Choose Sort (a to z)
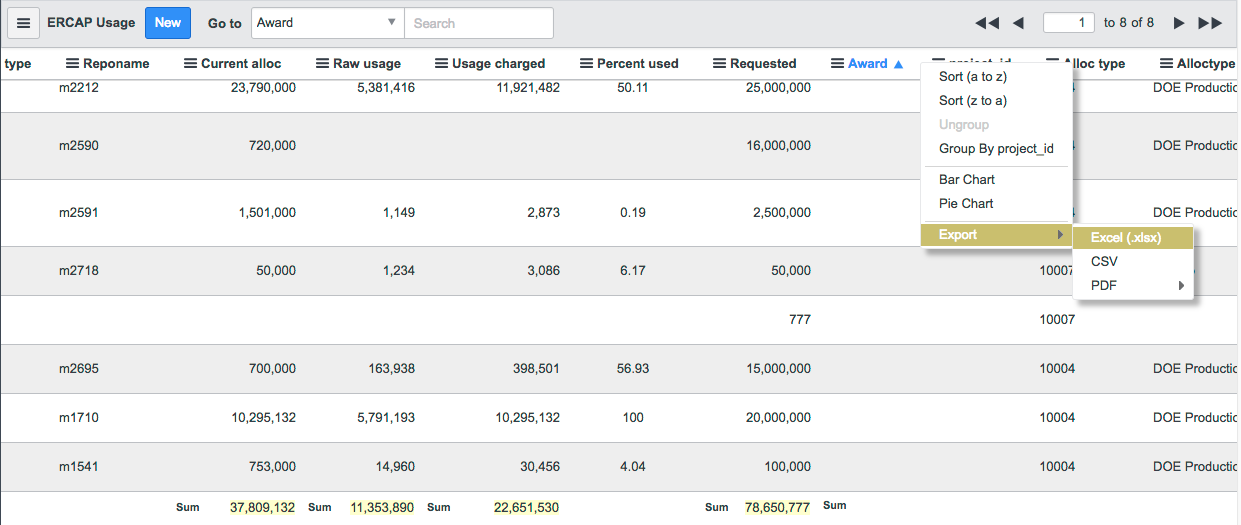This screenshot has width=1241, height=525. (x=972, y=77)
